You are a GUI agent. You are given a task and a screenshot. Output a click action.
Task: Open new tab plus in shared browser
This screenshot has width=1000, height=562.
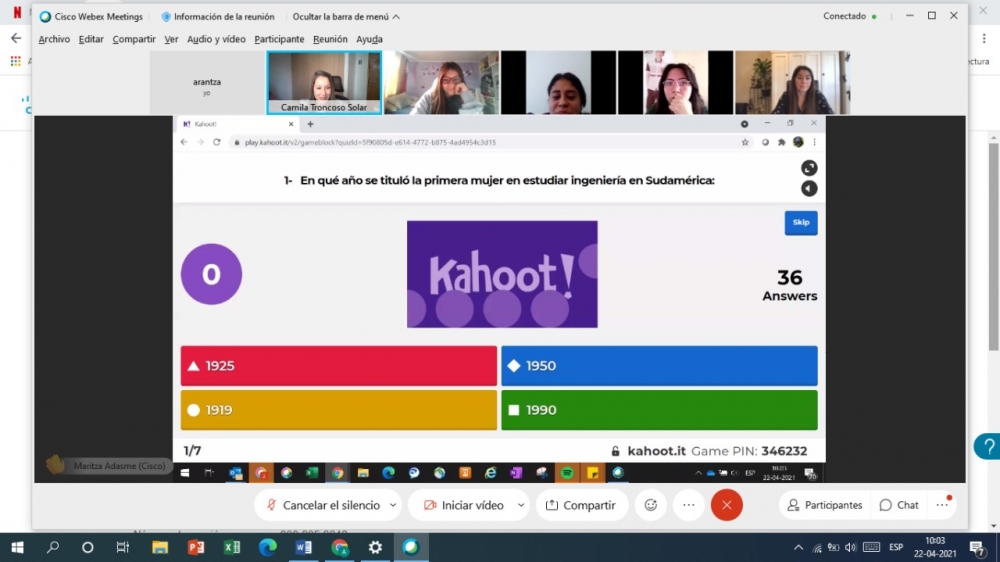(x=311, y=124)
